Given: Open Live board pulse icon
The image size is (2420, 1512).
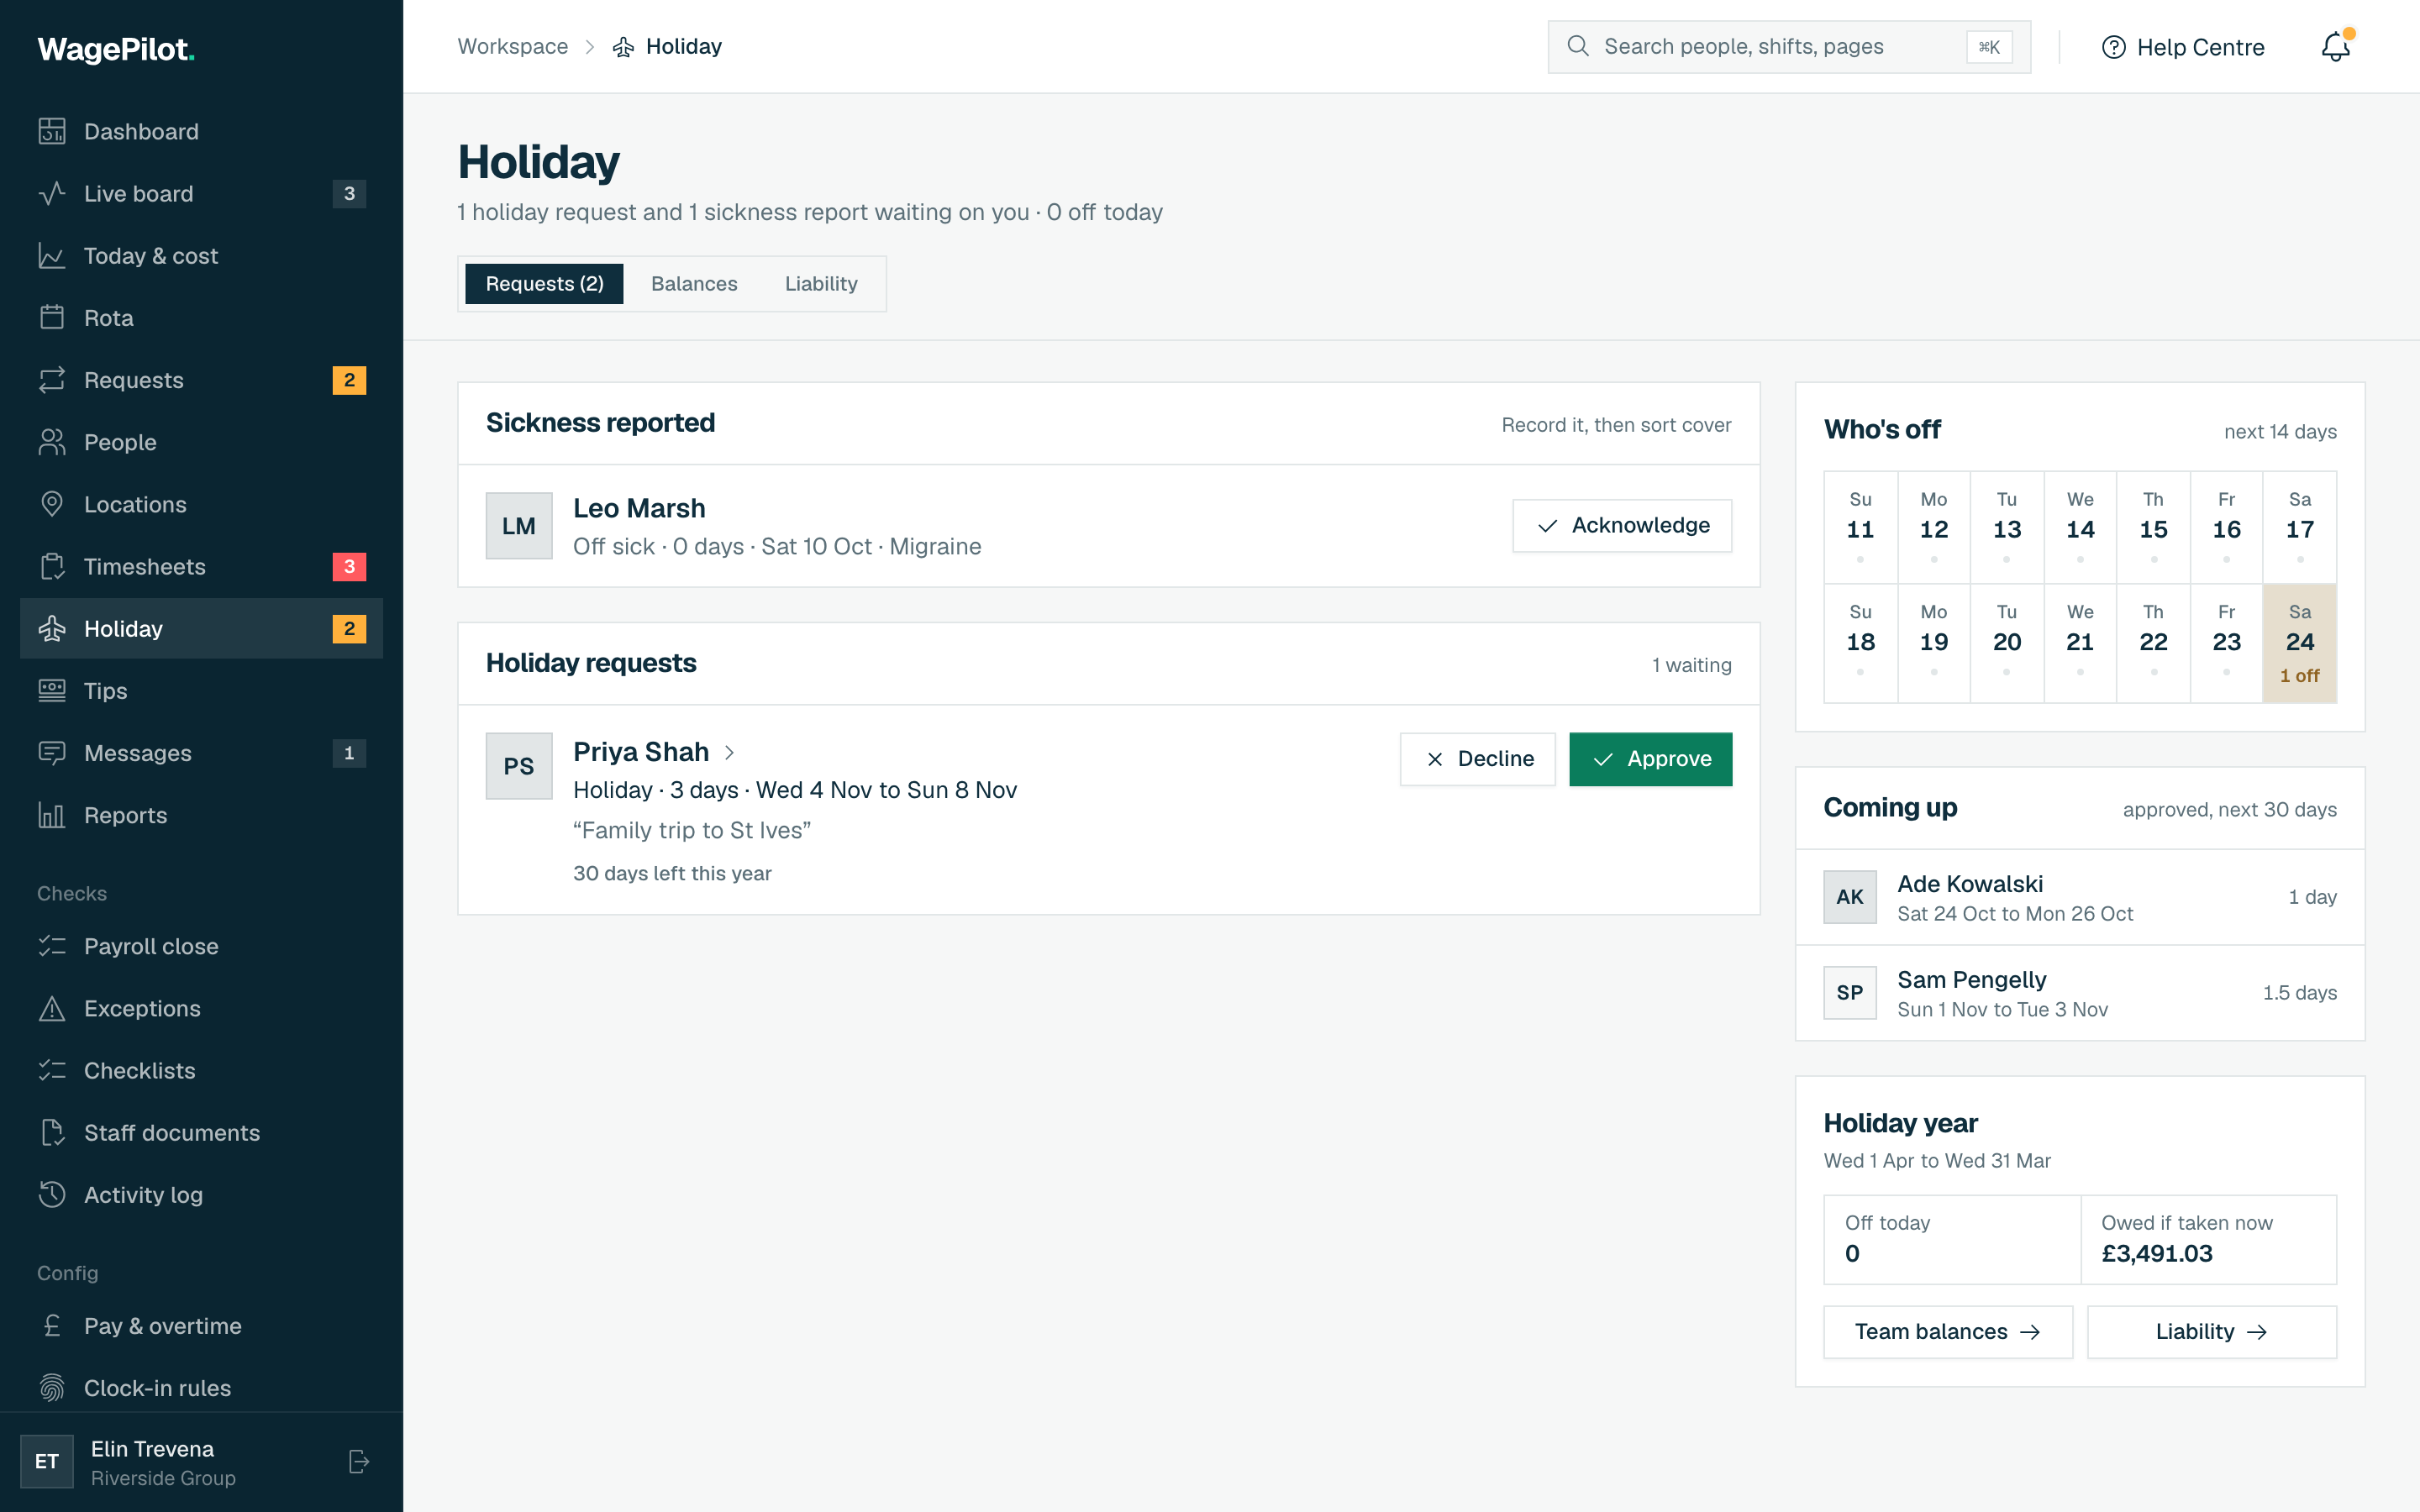Looking at the screenshot, I should (52, 193).
